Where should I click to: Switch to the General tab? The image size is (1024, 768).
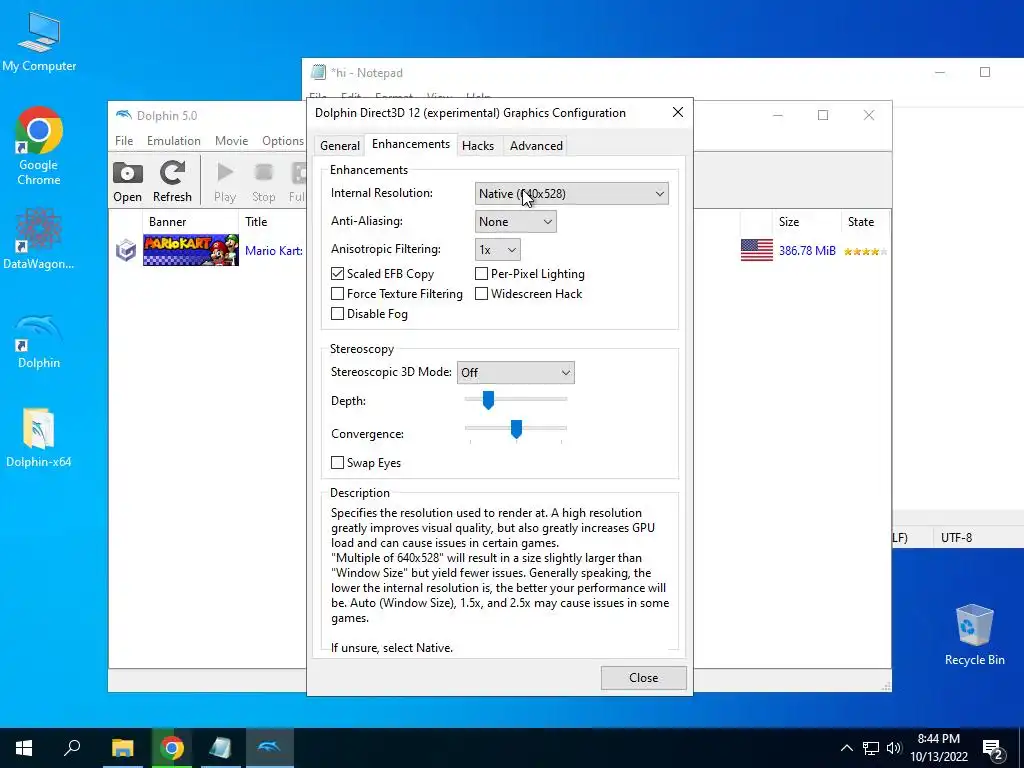[340, 146]
